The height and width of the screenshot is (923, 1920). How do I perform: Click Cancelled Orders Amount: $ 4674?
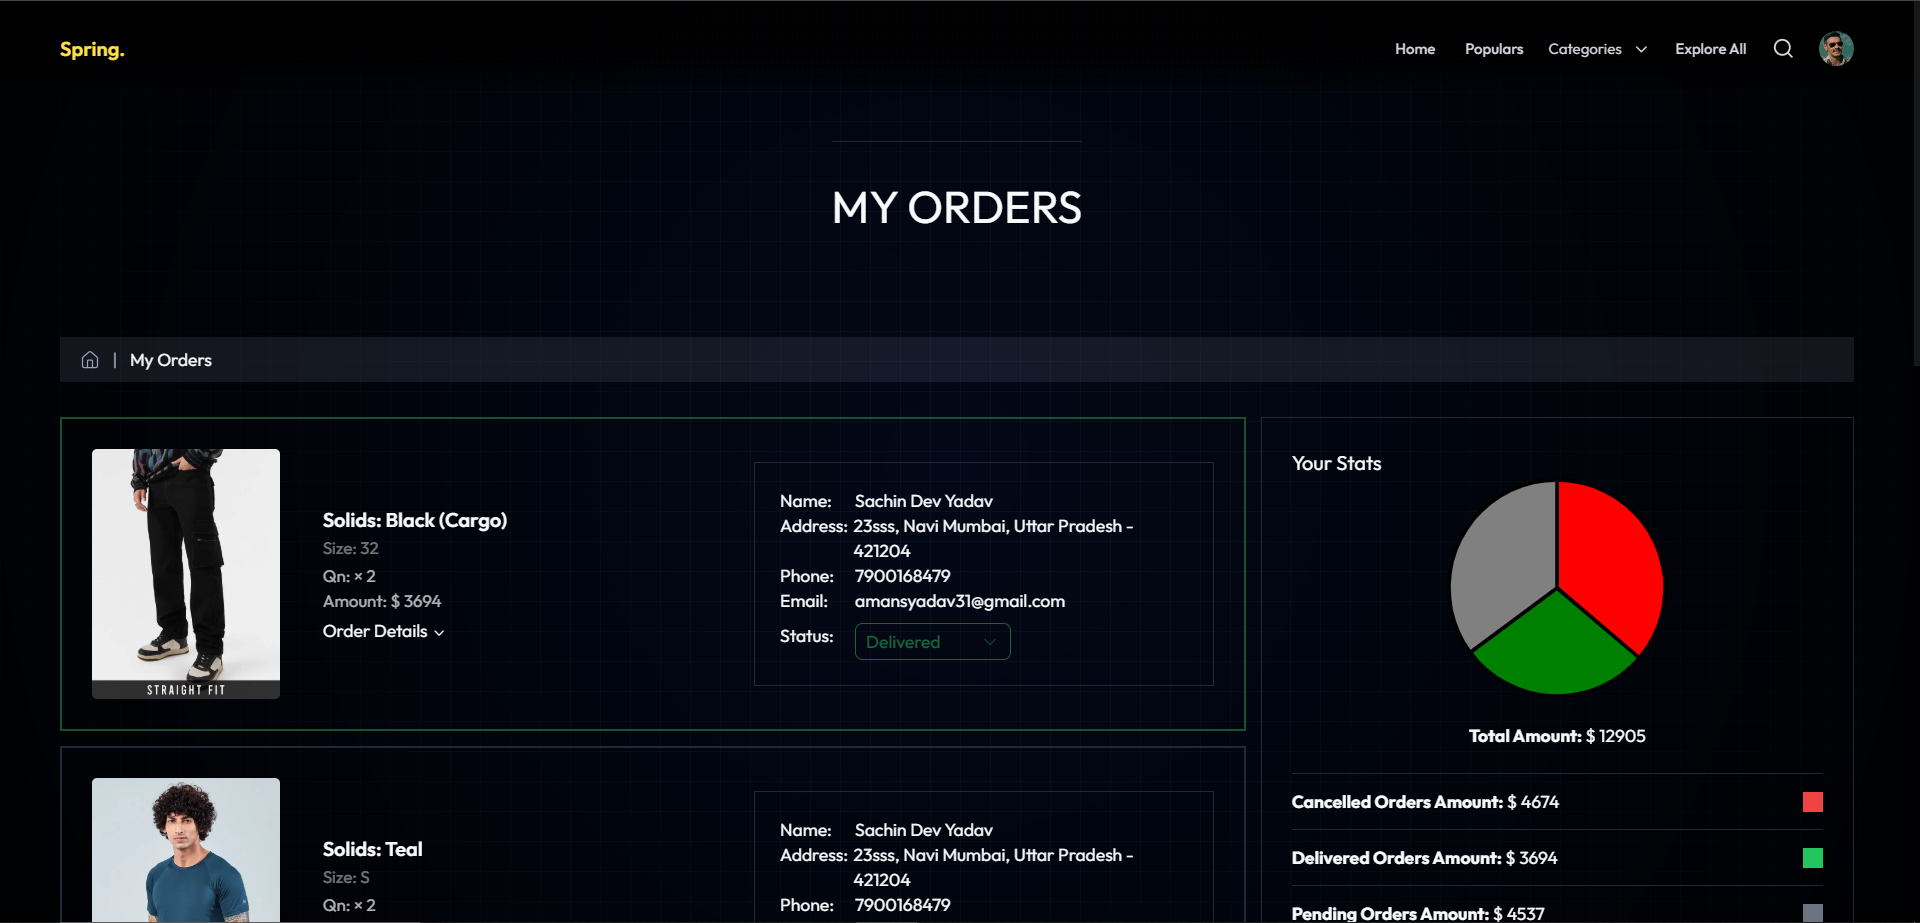click(1425, 802)
